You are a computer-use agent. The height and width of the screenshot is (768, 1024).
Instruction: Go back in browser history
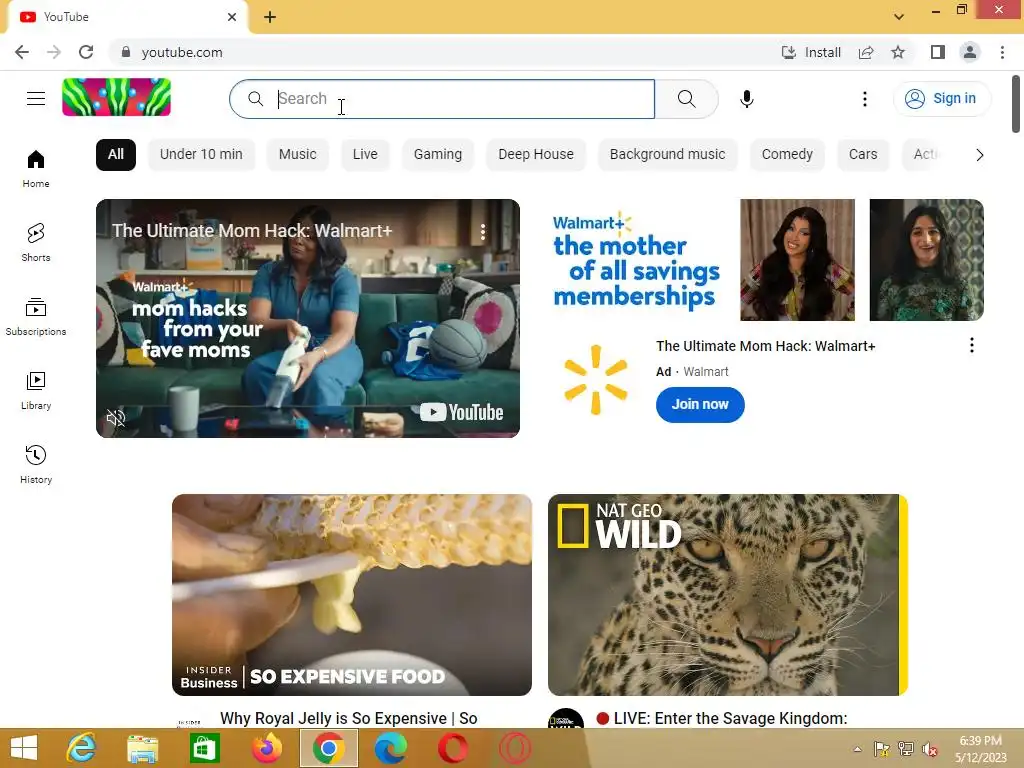click(x=22, y=52)
